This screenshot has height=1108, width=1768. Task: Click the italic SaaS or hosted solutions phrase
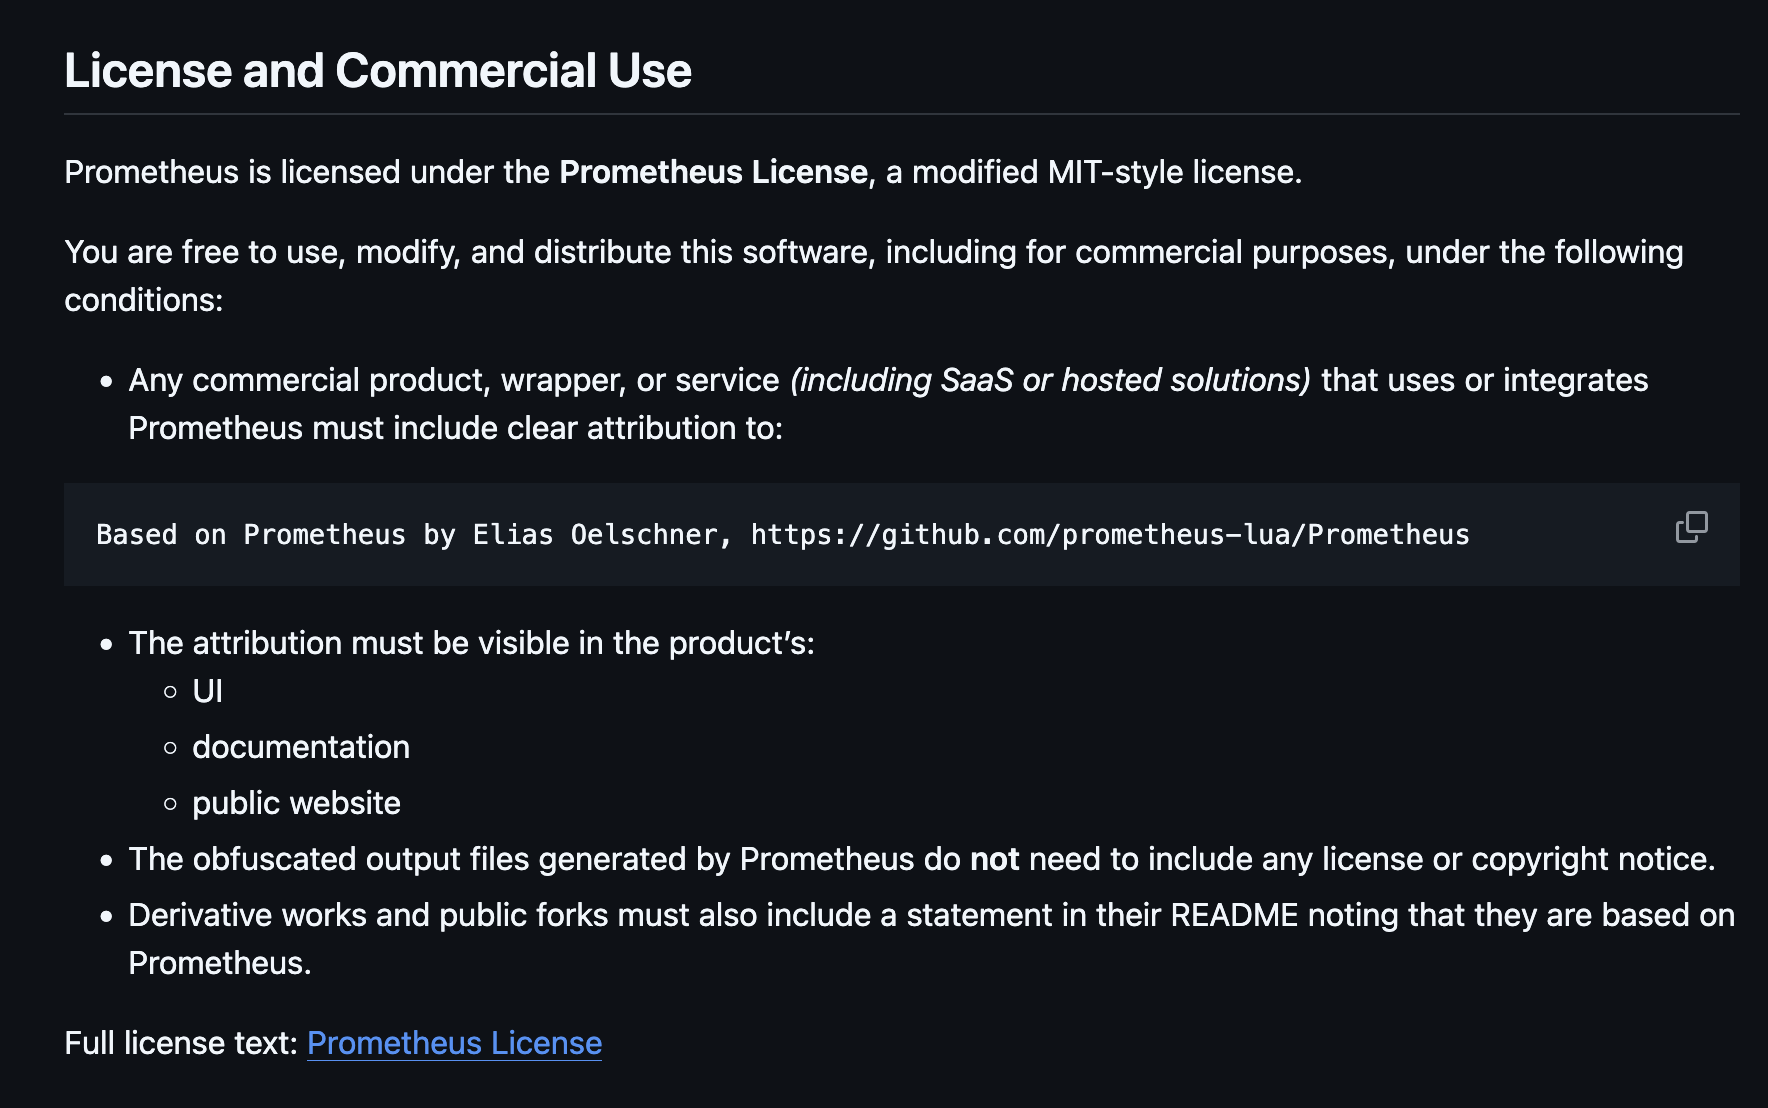tap(1050, 380)
